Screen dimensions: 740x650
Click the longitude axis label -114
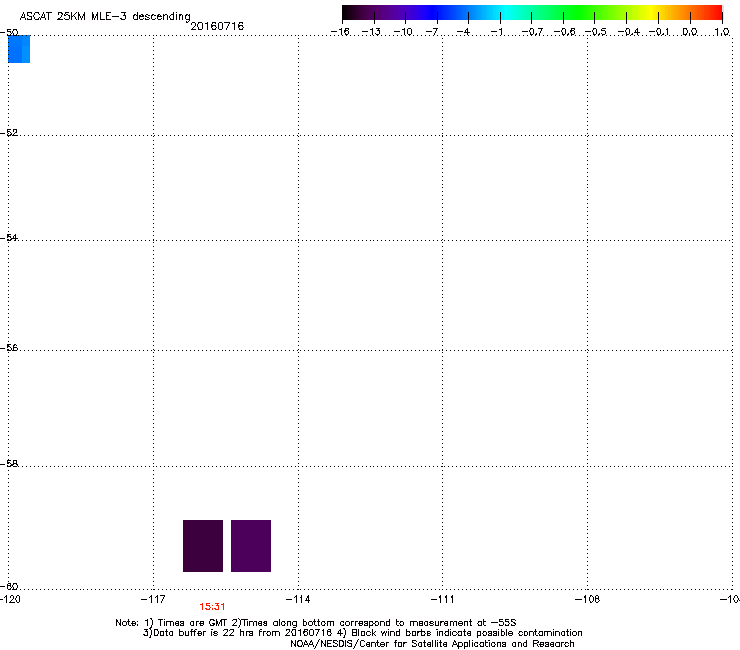coord(298,599)
